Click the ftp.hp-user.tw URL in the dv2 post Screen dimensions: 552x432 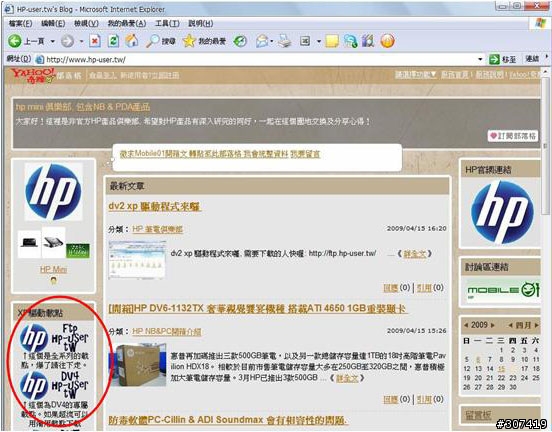pos(343,253)
